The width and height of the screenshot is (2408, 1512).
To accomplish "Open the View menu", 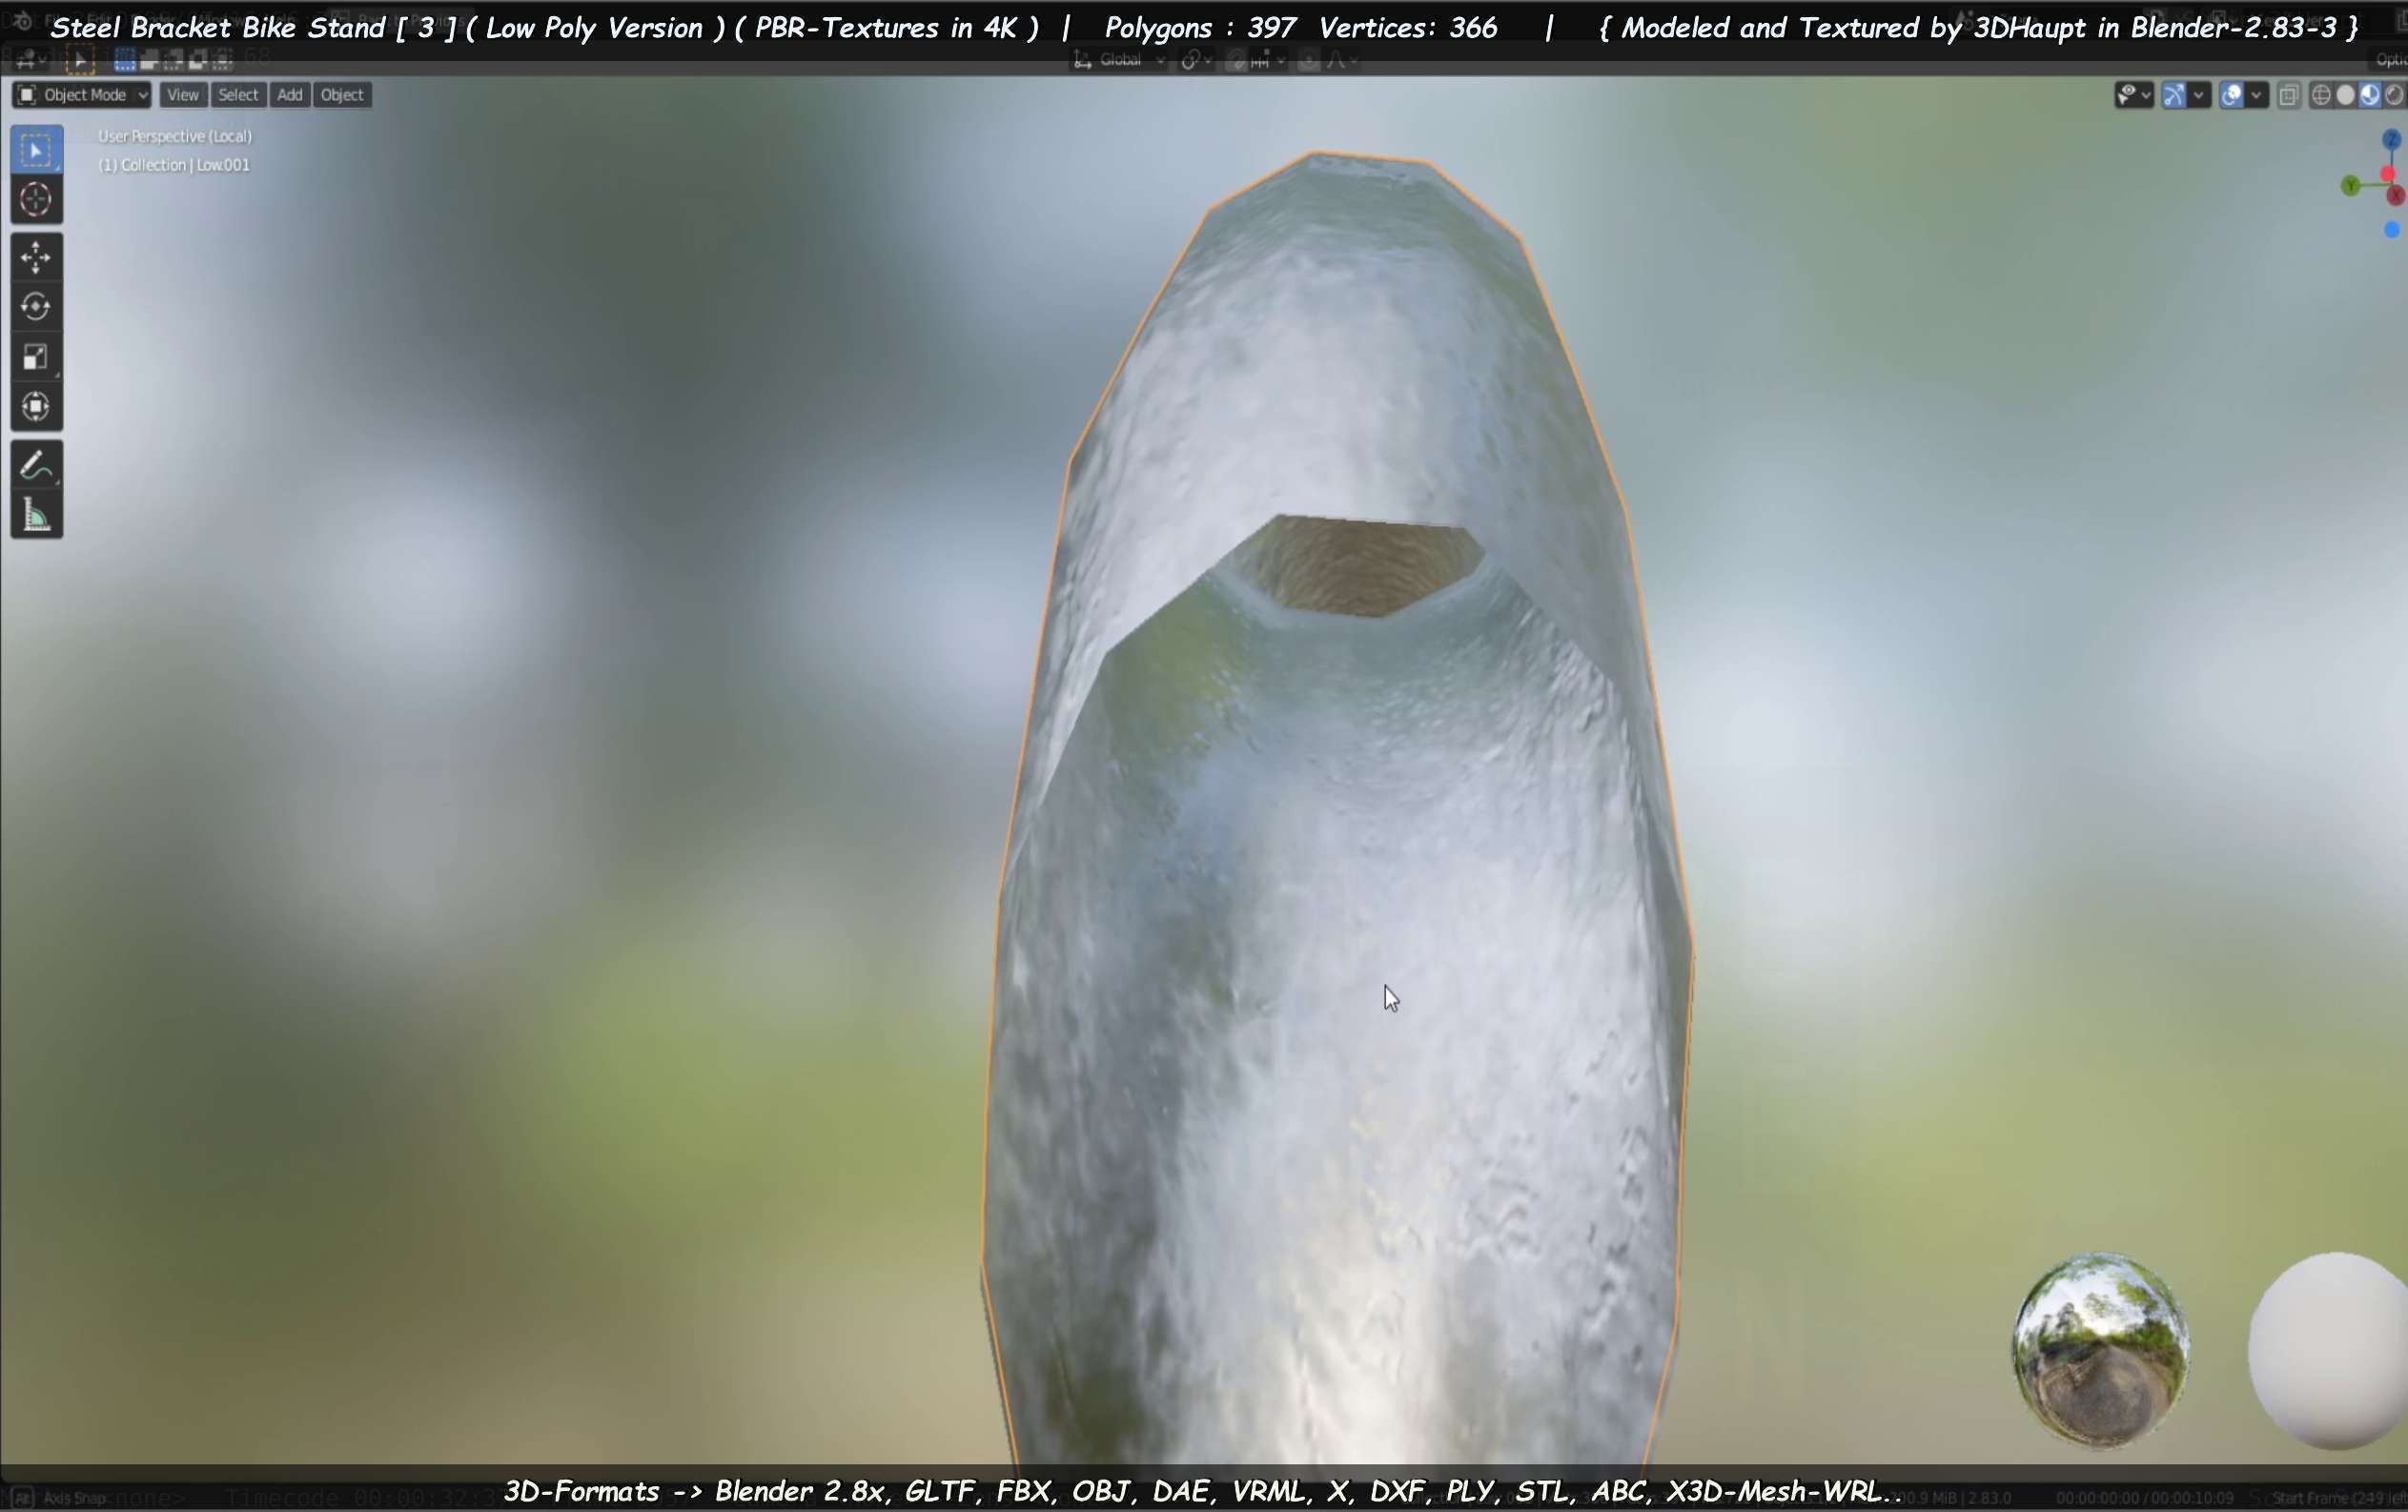I will click(x=182, y=95).
